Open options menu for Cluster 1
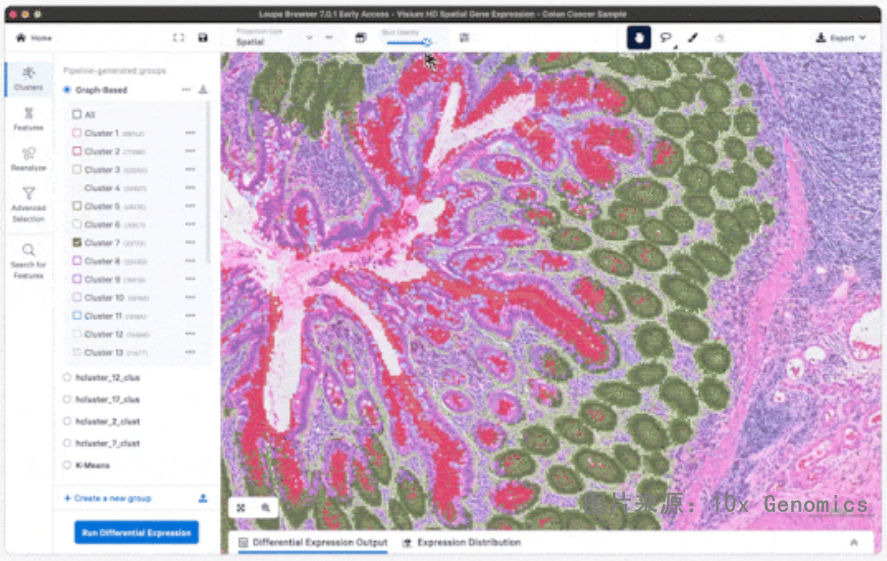This screenshot has width=887, height=561. [x=190, y=133]
